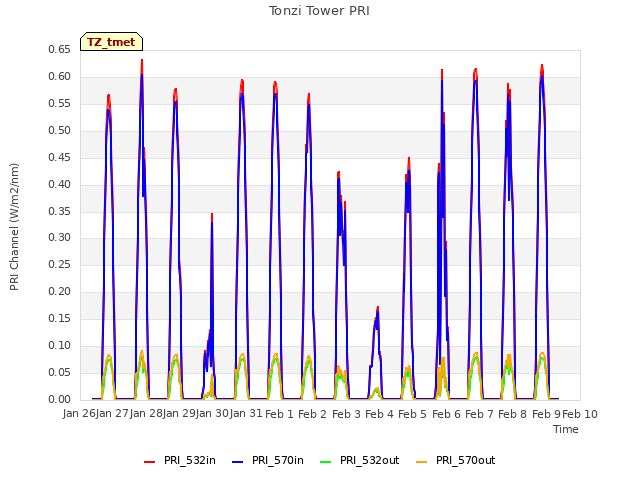Viewport: 640px width, 480px height.
Task: Click the small Feb 4 peak near 0.17
Action: [378, 307]
